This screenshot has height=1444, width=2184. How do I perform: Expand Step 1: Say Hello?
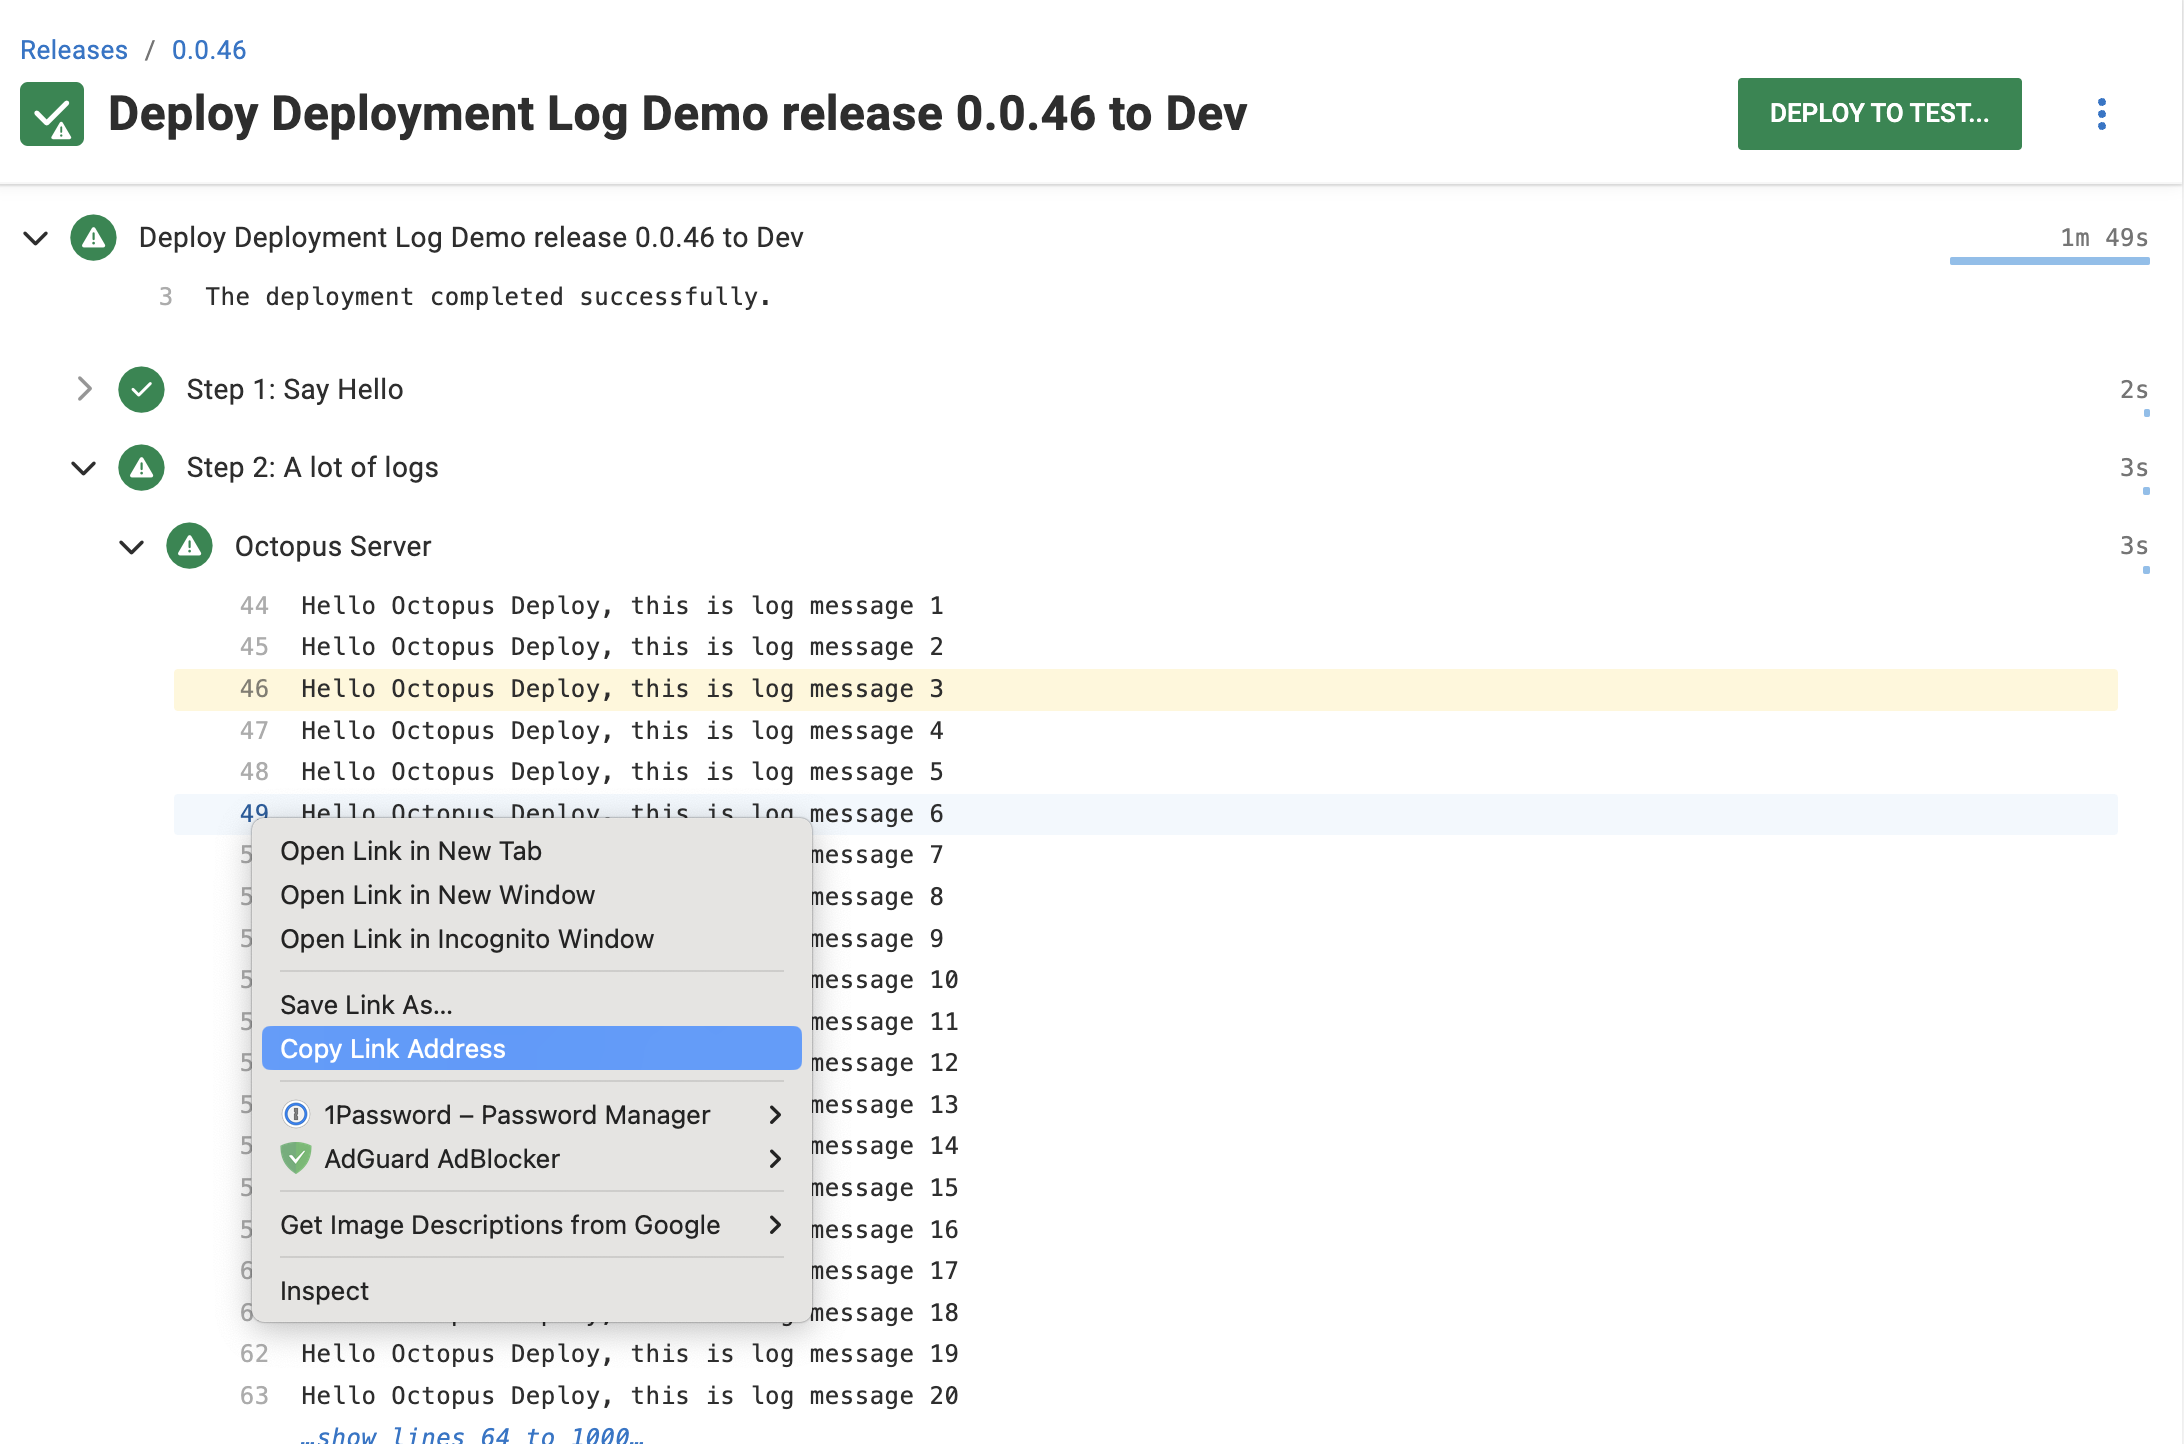(x=84, y=390)
